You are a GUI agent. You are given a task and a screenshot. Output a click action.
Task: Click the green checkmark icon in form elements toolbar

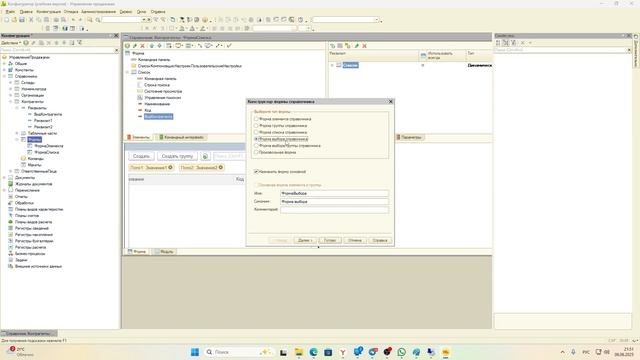(229, 46)
